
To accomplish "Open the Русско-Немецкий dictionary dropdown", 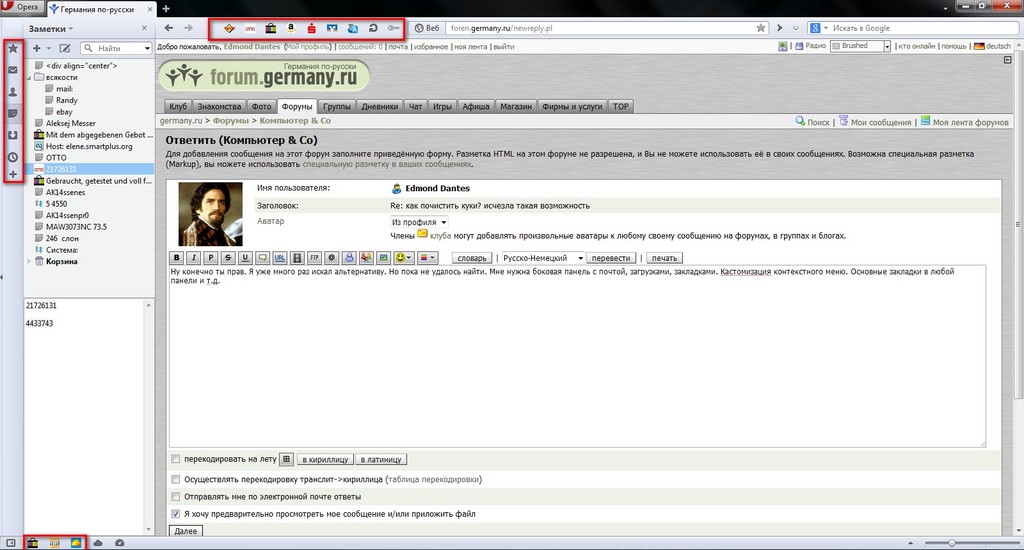I will [x=541, y=258].
